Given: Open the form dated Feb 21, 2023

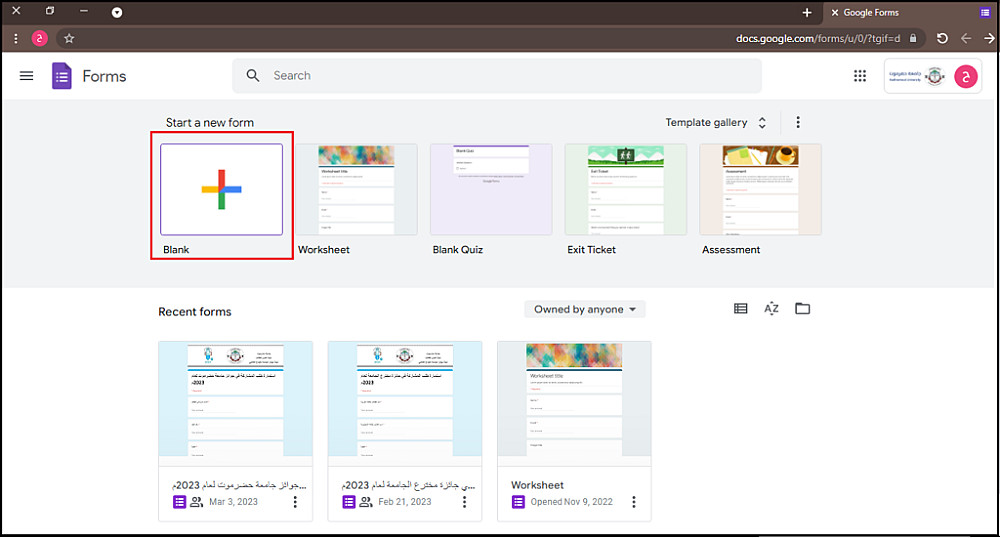Looking at the screenshot, I should click(x=405, y=431).
